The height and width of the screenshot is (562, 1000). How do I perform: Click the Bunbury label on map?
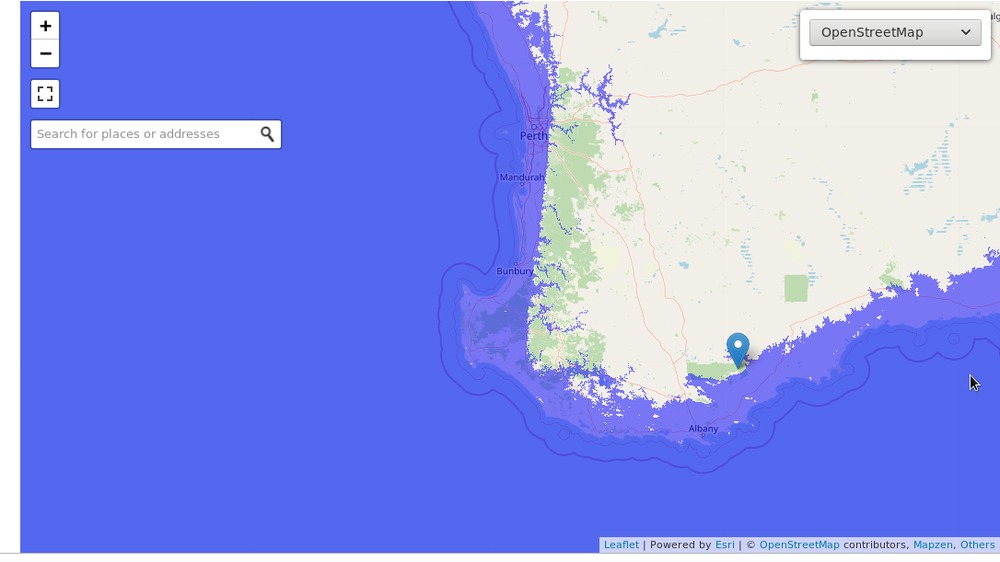pyautogui.click(x=515, y=271)
